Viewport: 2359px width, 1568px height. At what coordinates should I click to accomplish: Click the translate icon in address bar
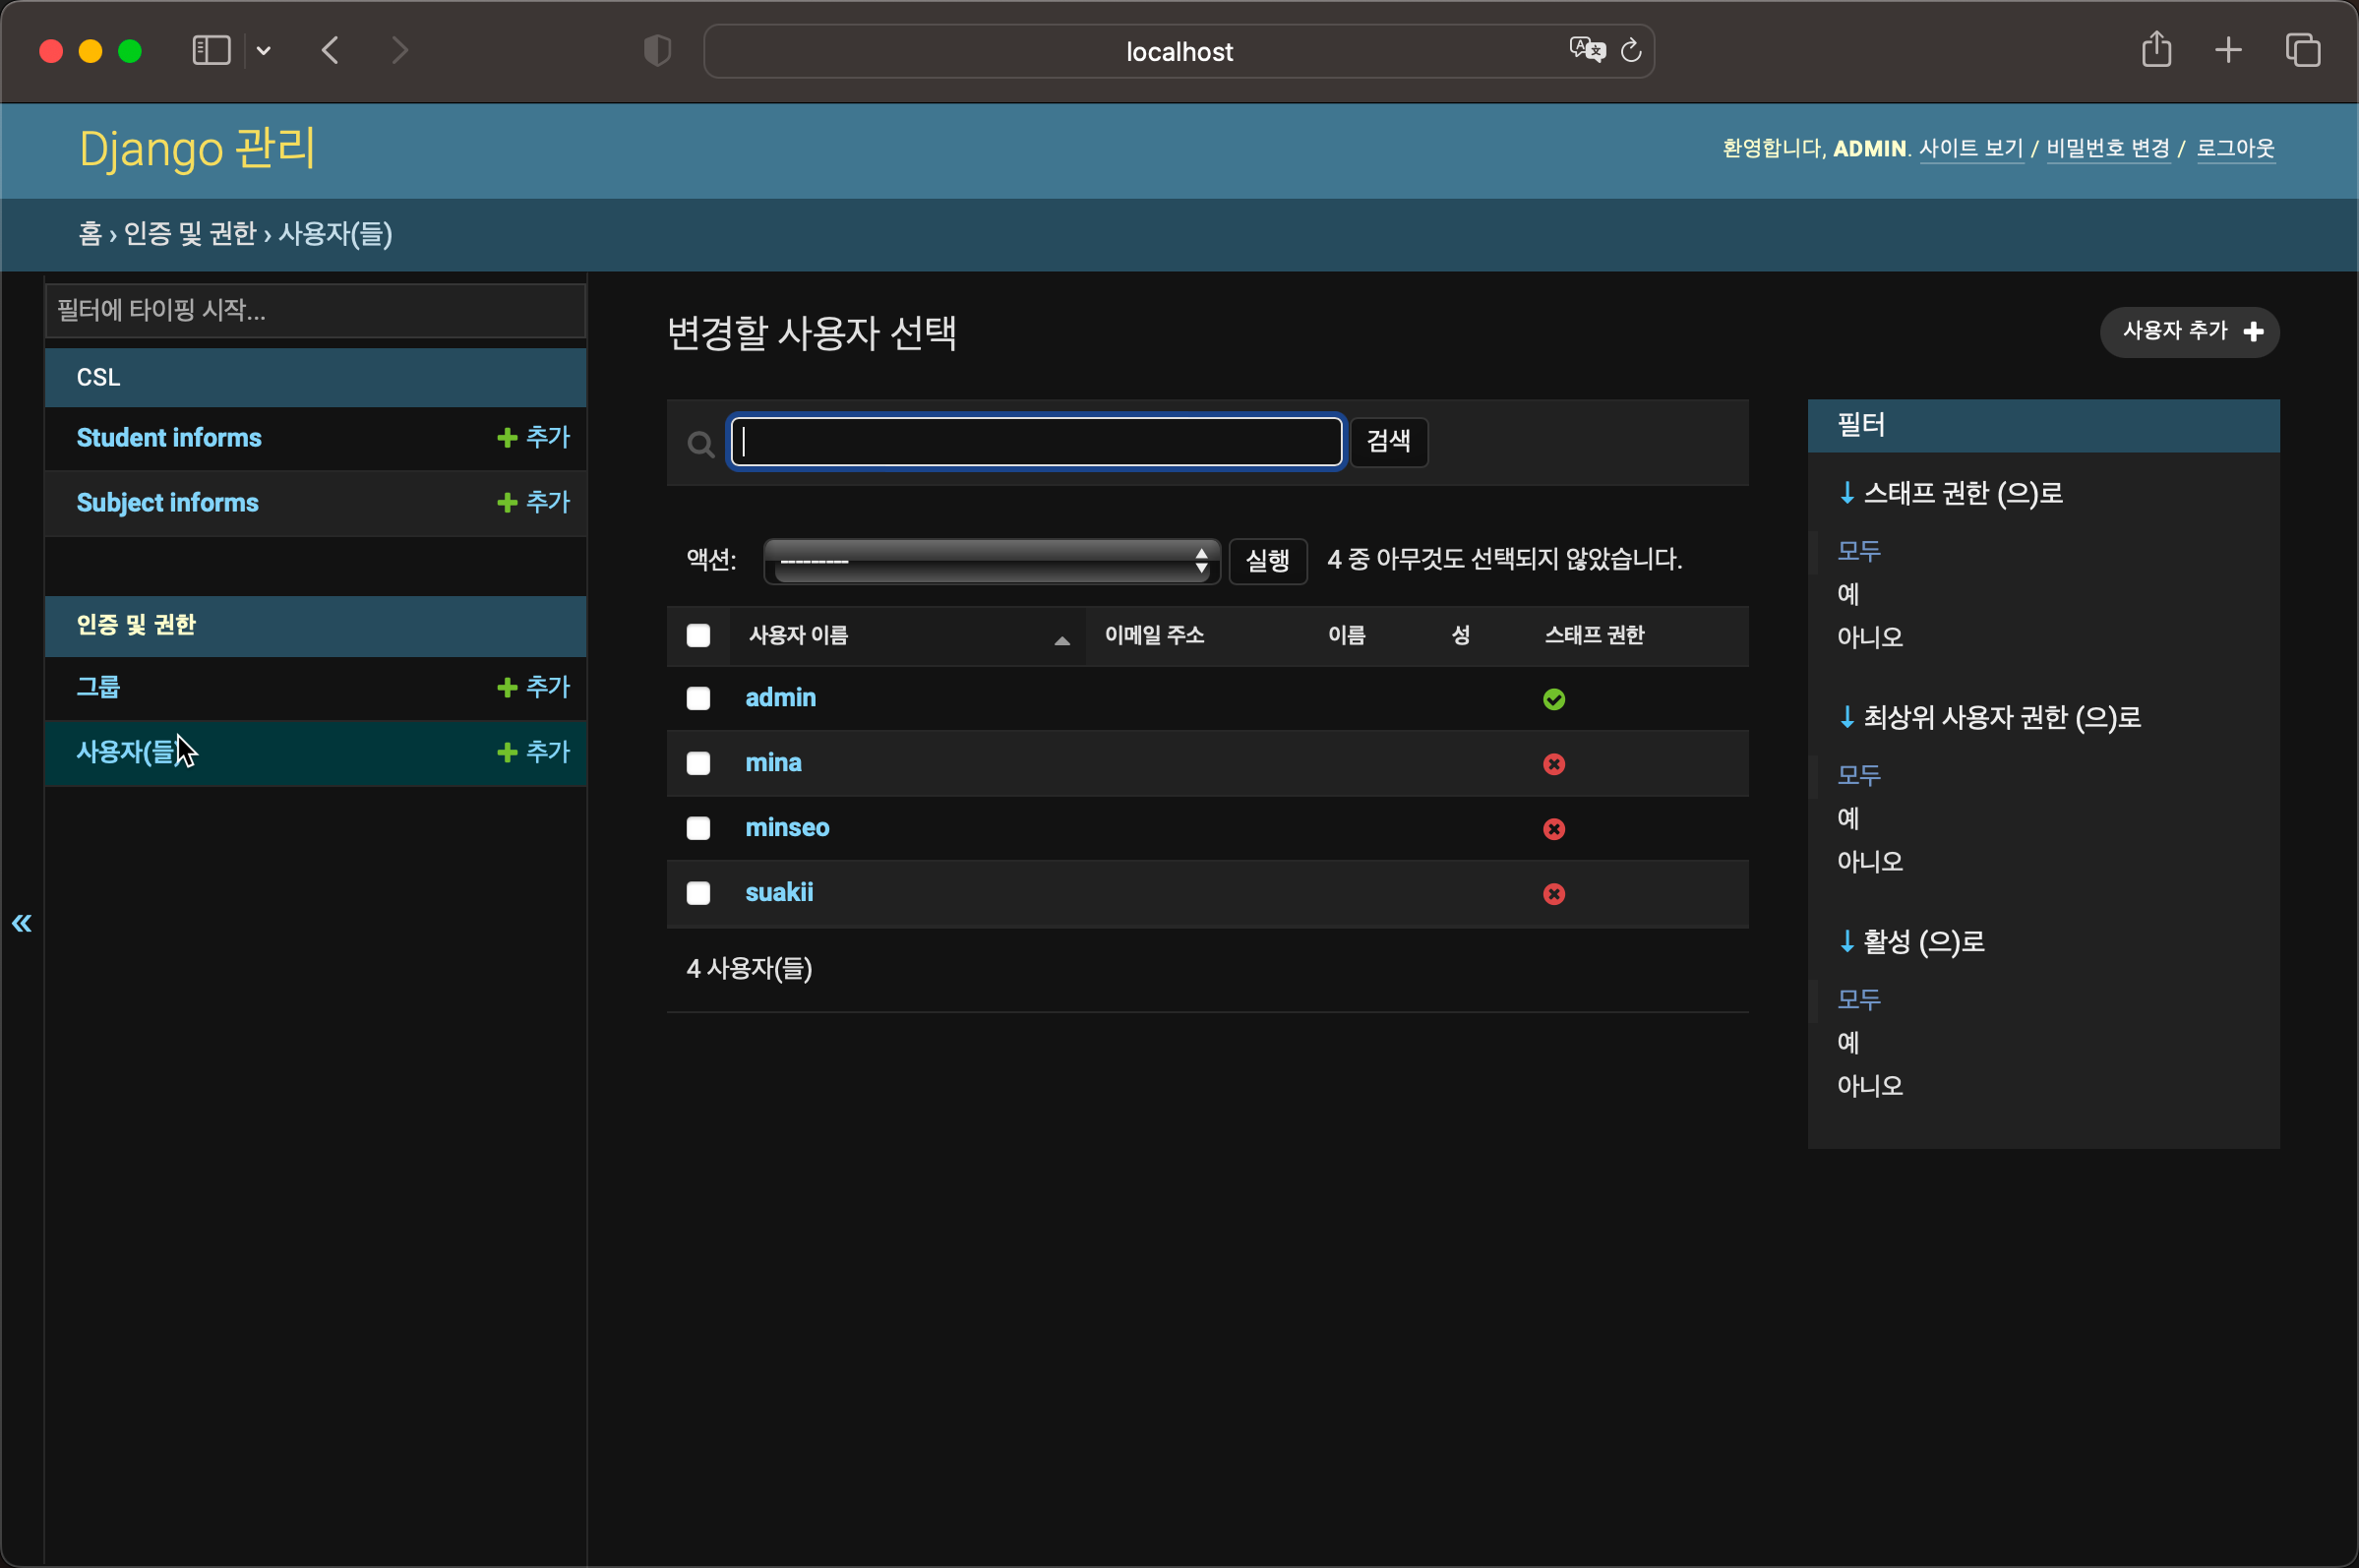[x=1587, y=50]
